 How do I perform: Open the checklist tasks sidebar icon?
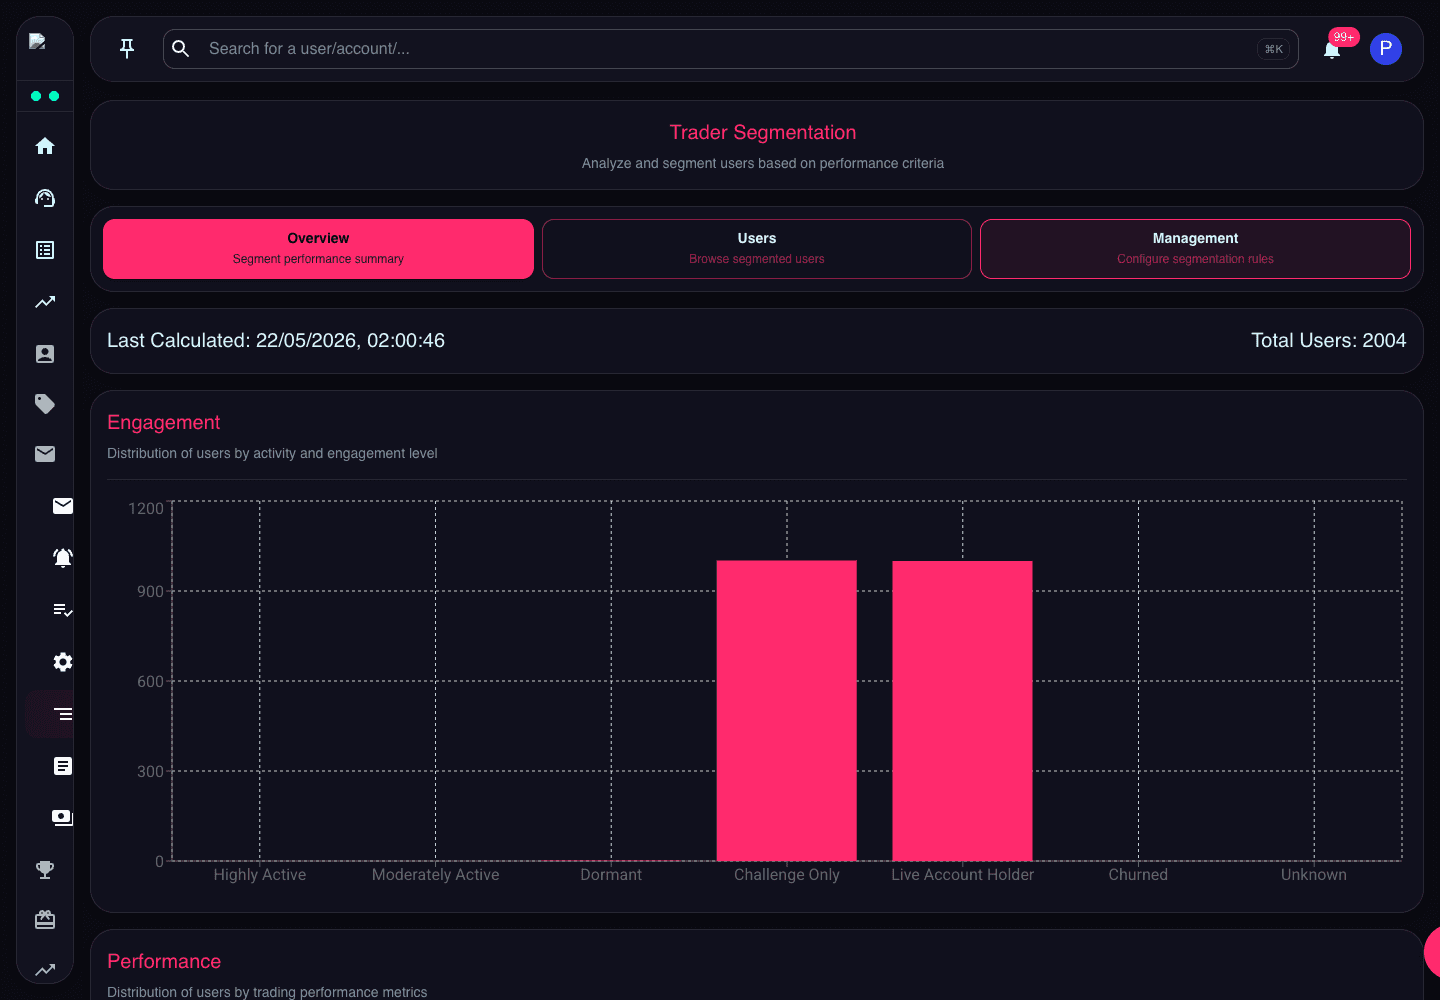[x=63, y=610]
